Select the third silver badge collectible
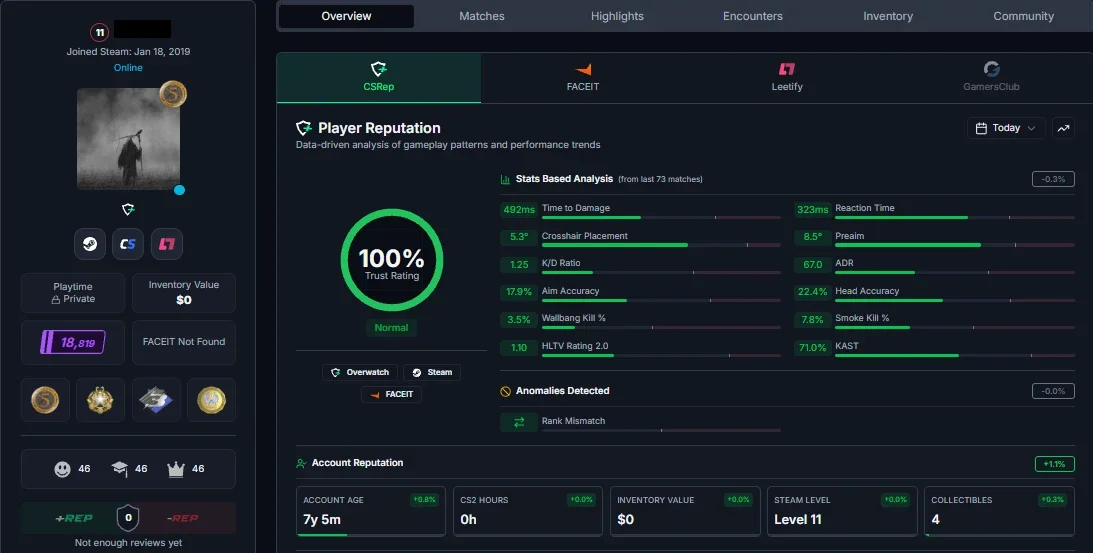 point(155,400)
